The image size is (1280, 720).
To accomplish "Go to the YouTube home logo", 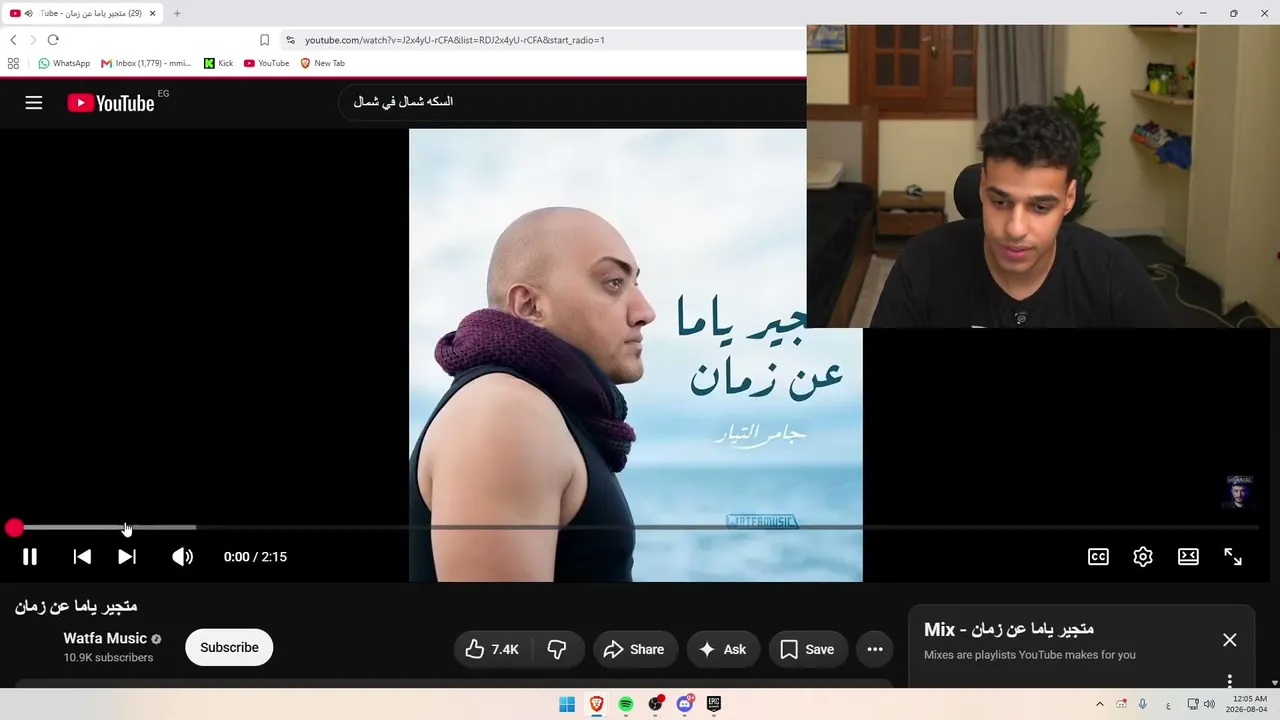I will (x=111, y=103).
